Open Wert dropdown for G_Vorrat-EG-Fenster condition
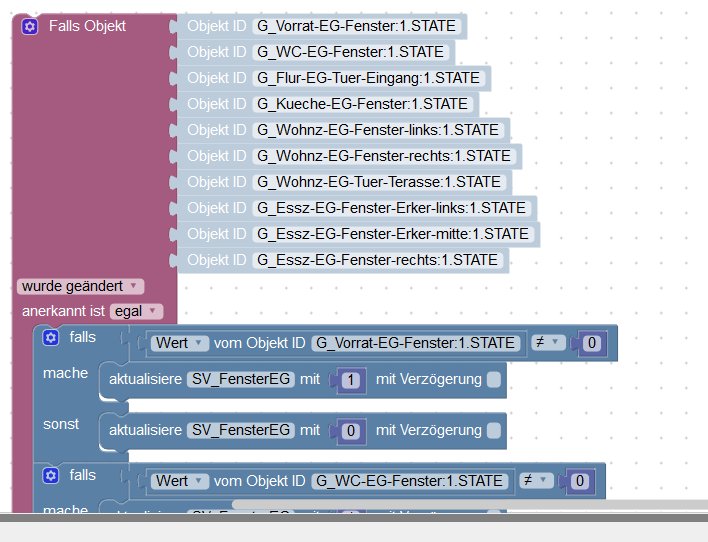Screen dimensions: 708x542 point(180,343)
